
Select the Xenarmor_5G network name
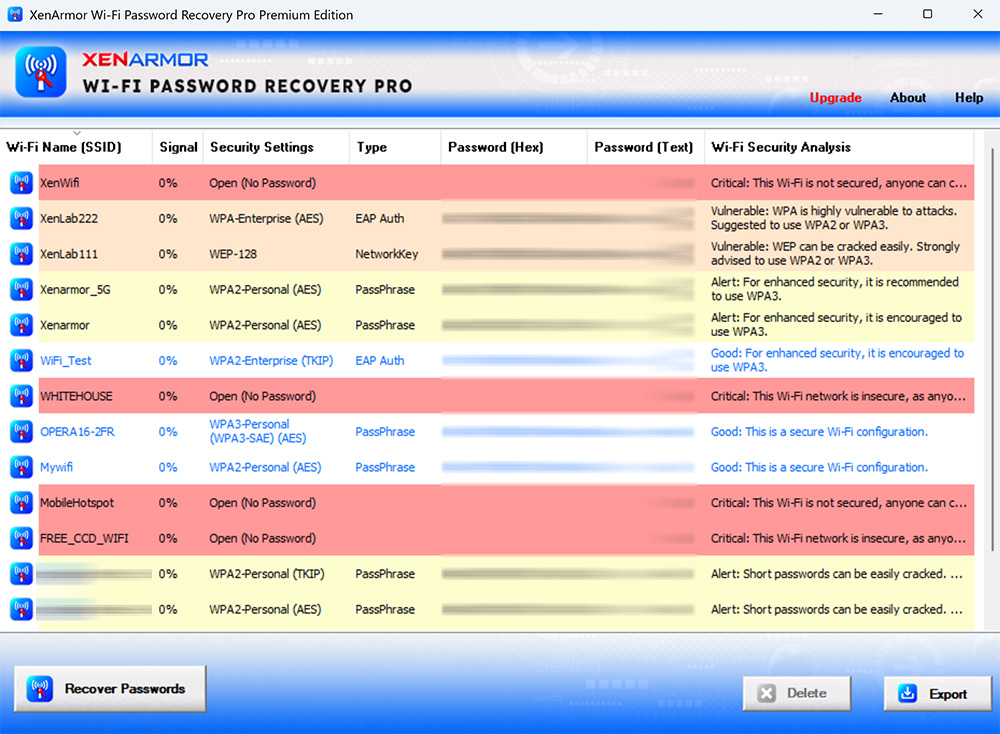pos(75,290)
